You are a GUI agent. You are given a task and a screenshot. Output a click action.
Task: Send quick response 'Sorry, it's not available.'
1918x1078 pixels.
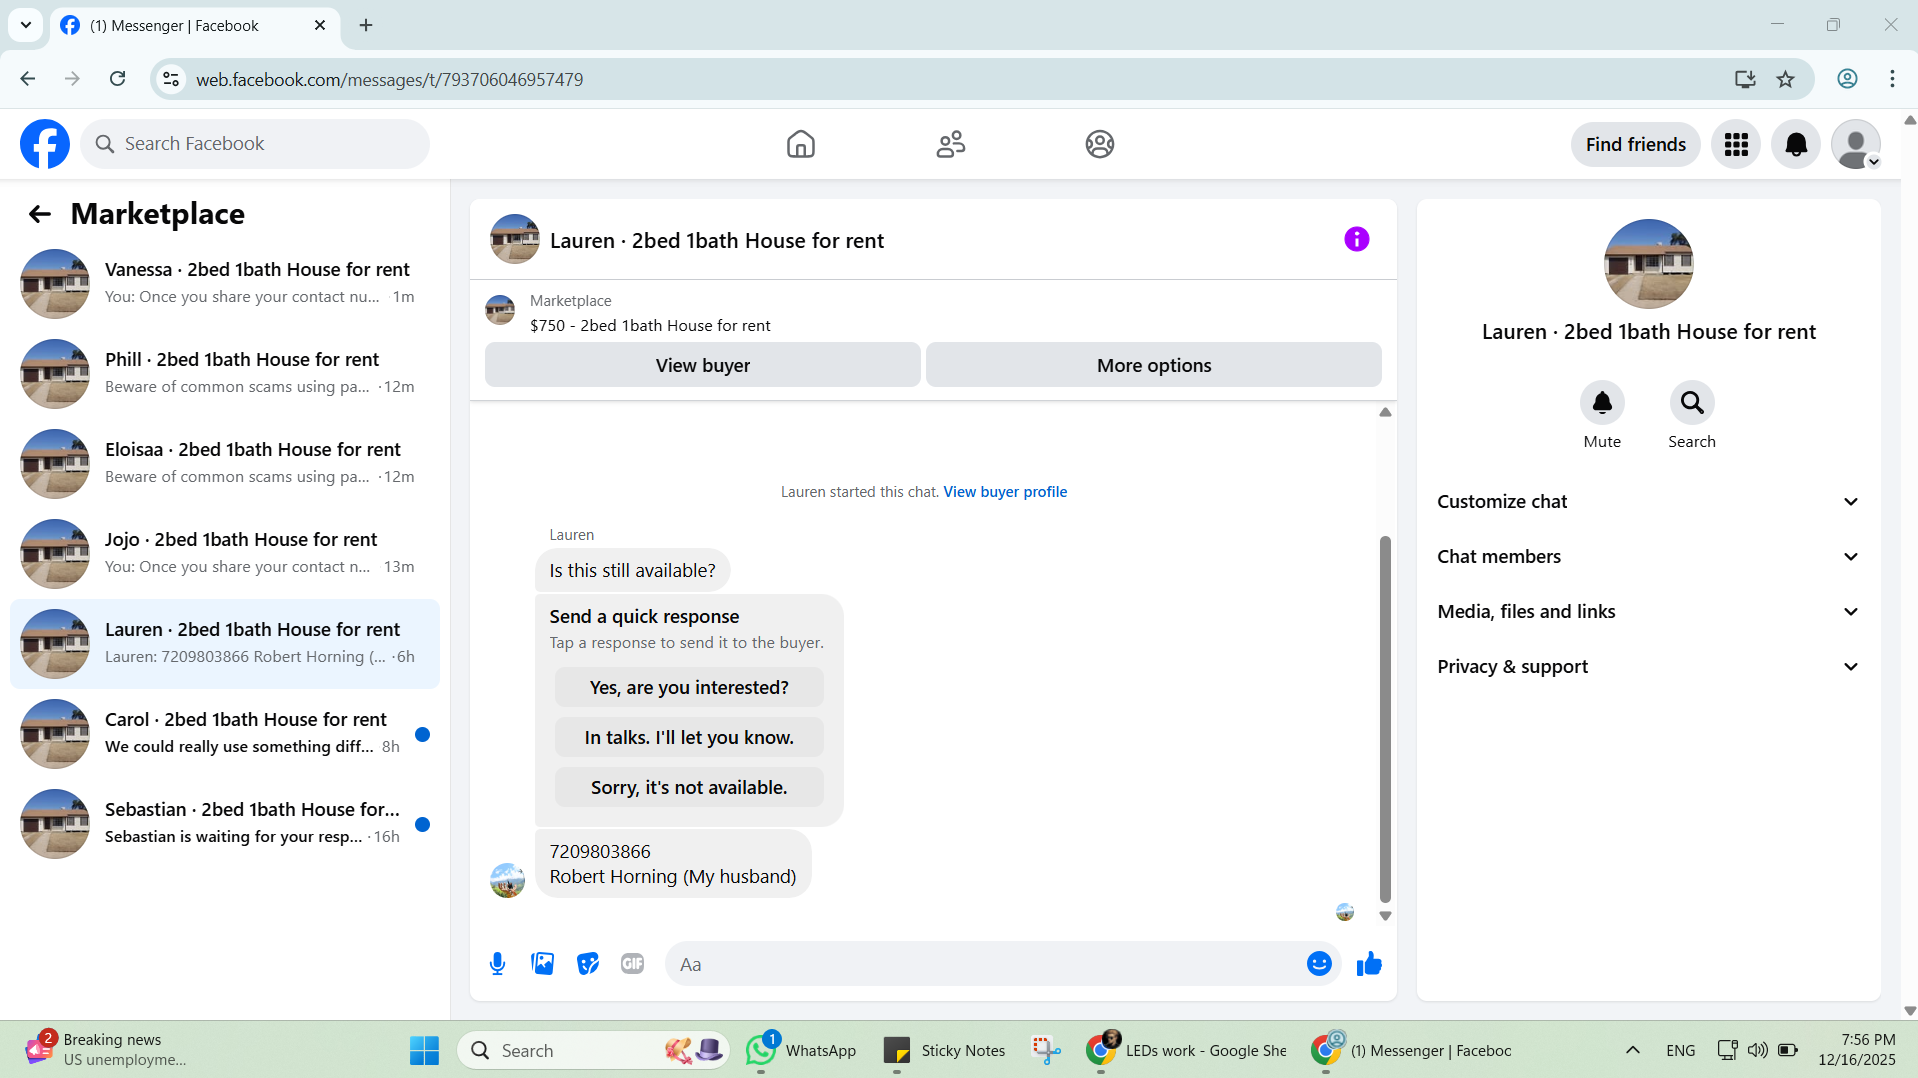pyautogui.click(x=689, y=788)
